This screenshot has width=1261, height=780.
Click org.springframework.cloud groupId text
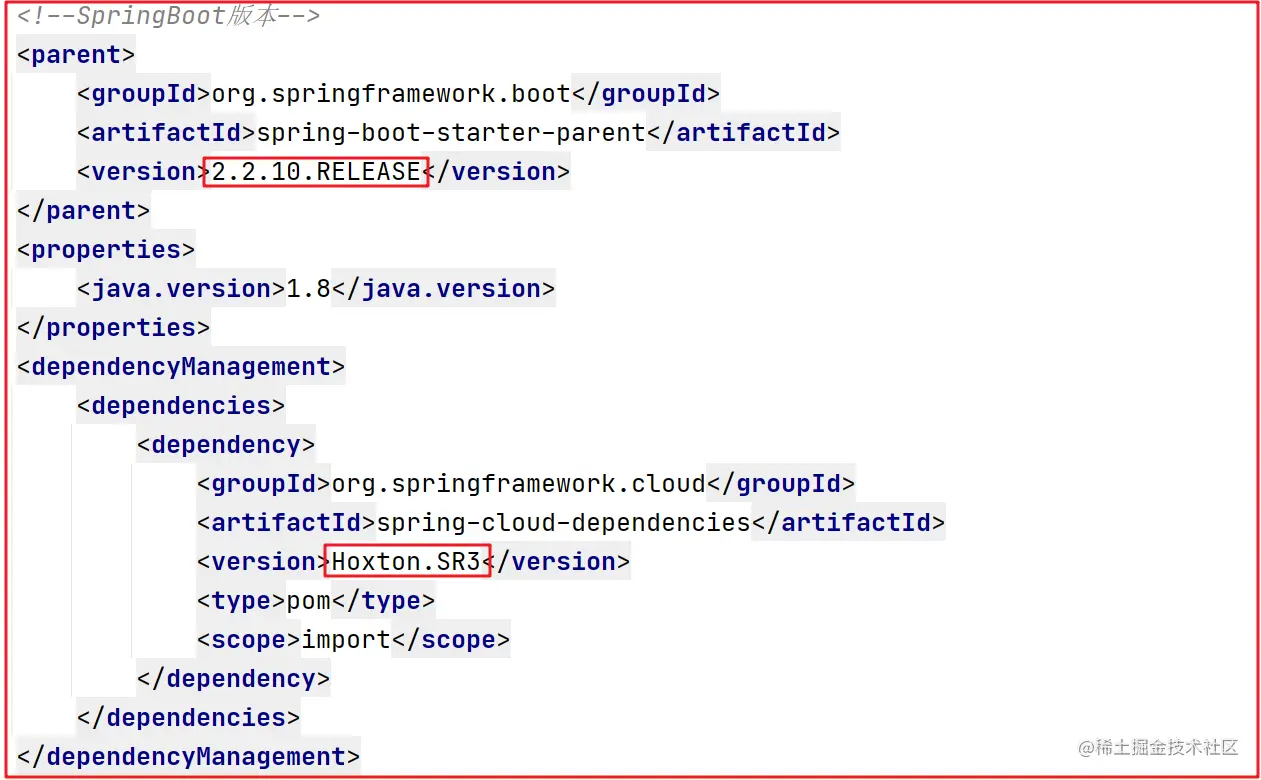[518, 484]
